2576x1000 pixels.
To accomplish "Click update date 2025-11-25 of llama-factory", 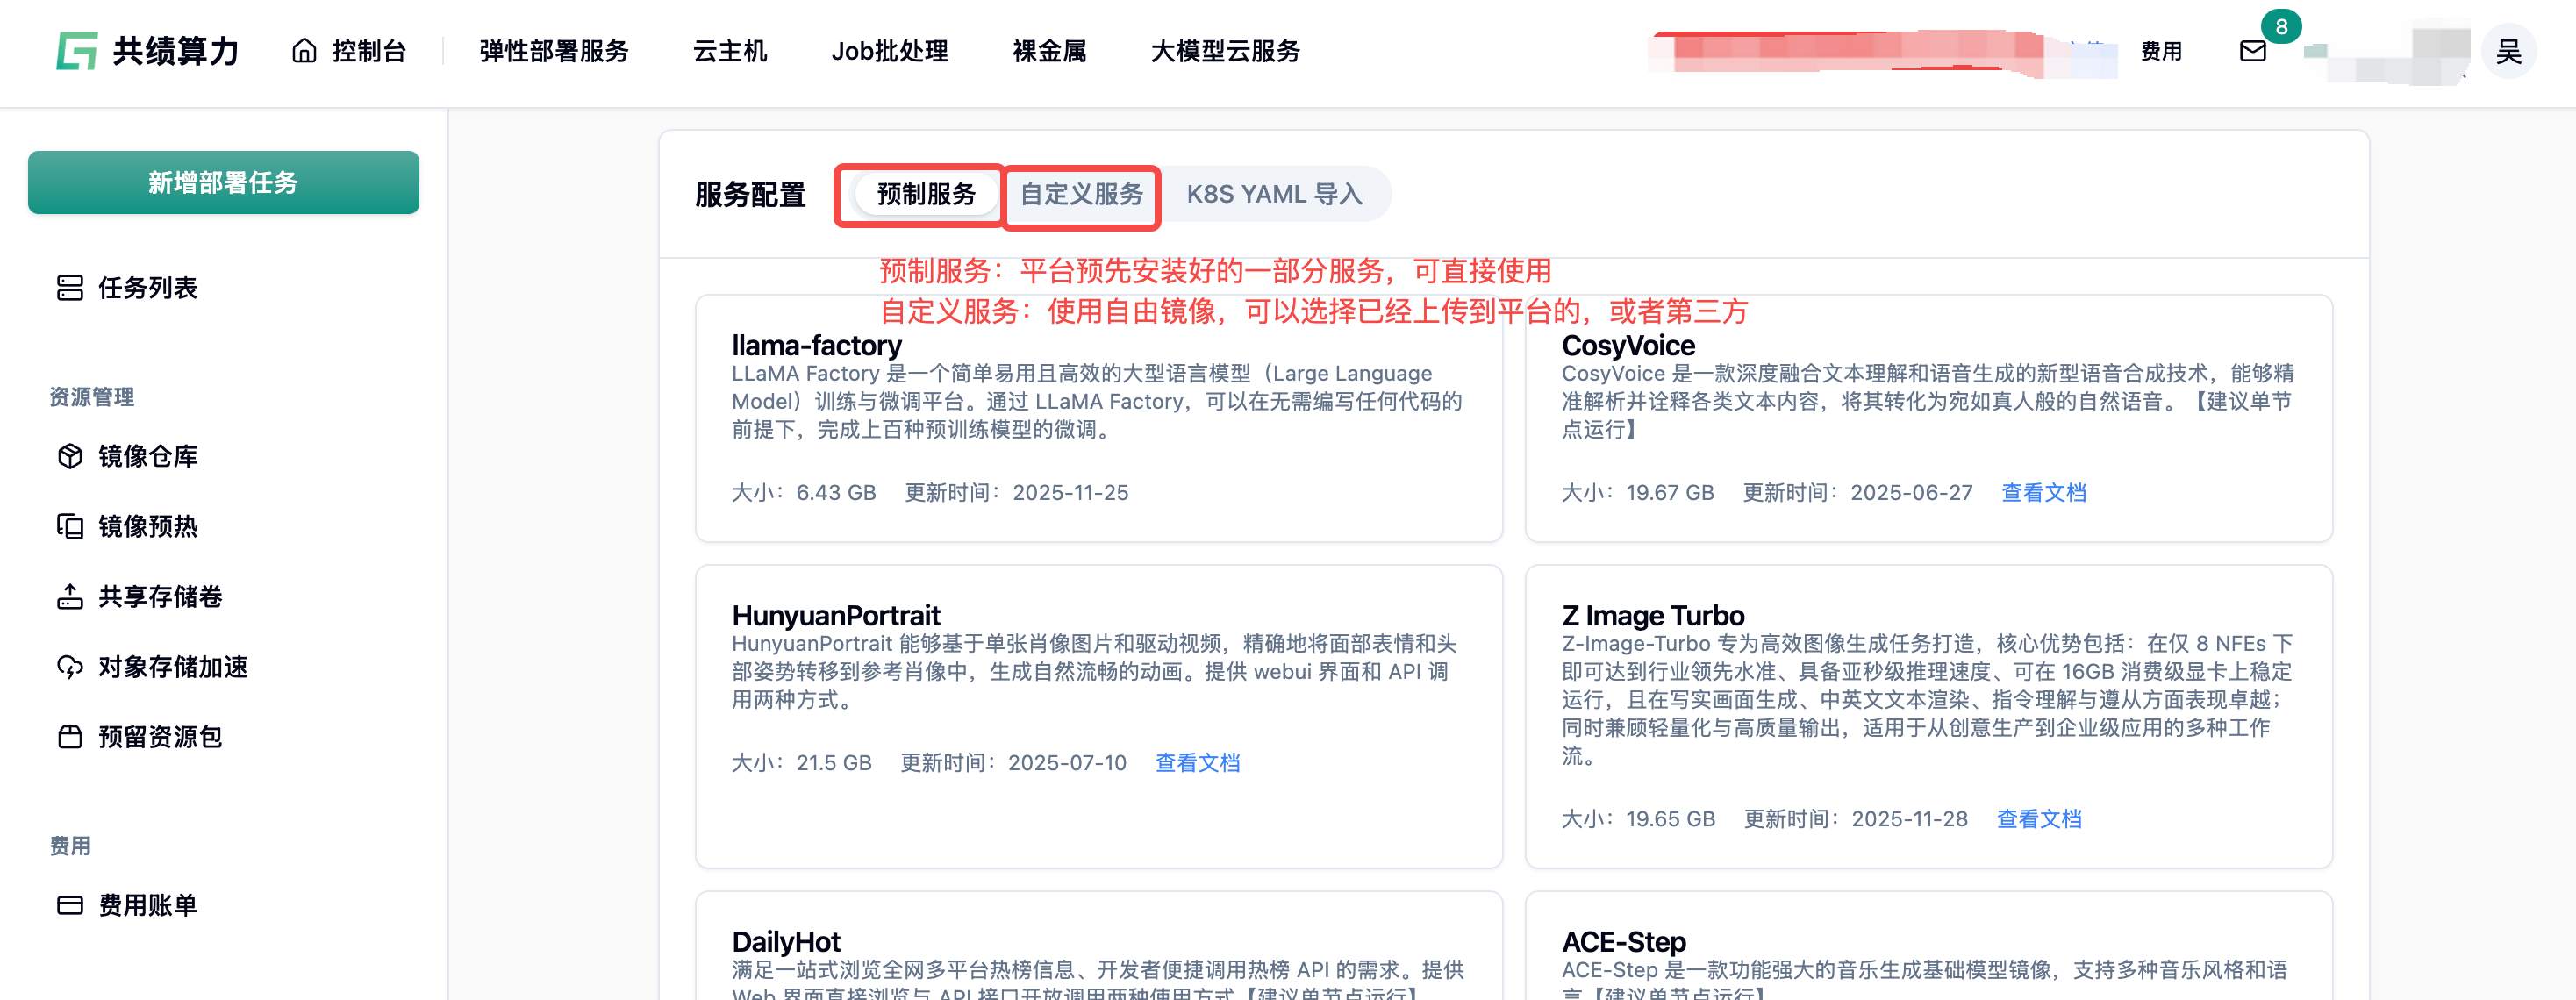I will coord(1070,492).
